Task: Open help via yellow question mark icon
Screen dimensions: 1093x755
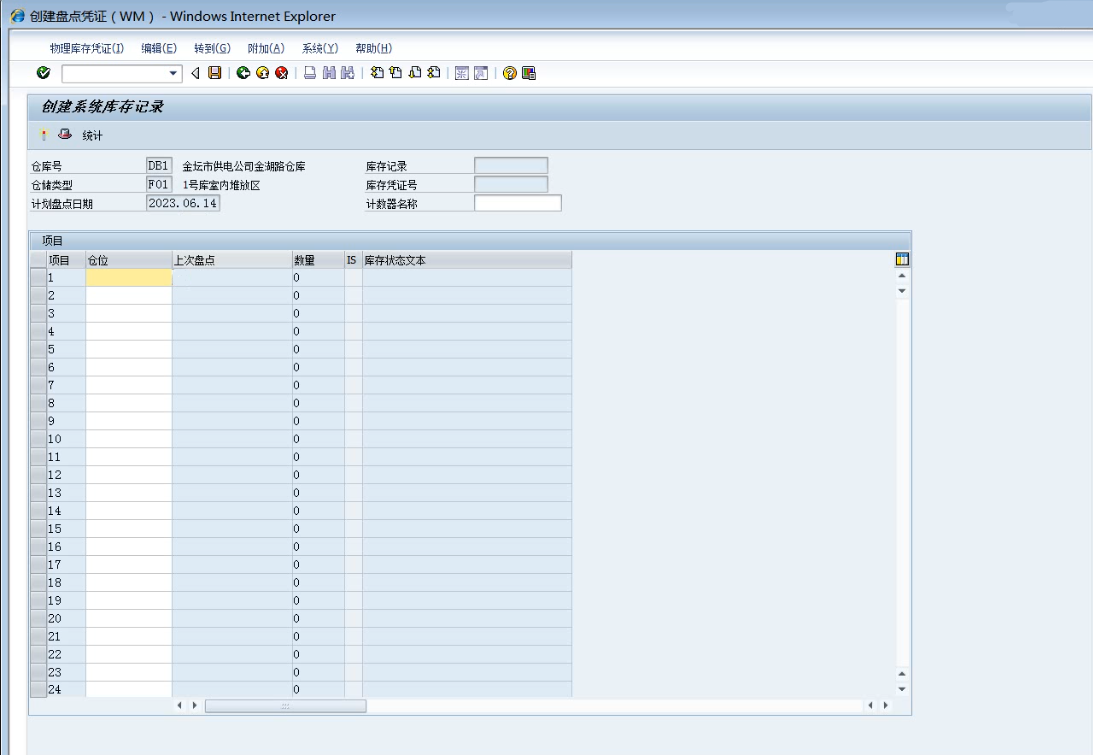Action: 510,73
